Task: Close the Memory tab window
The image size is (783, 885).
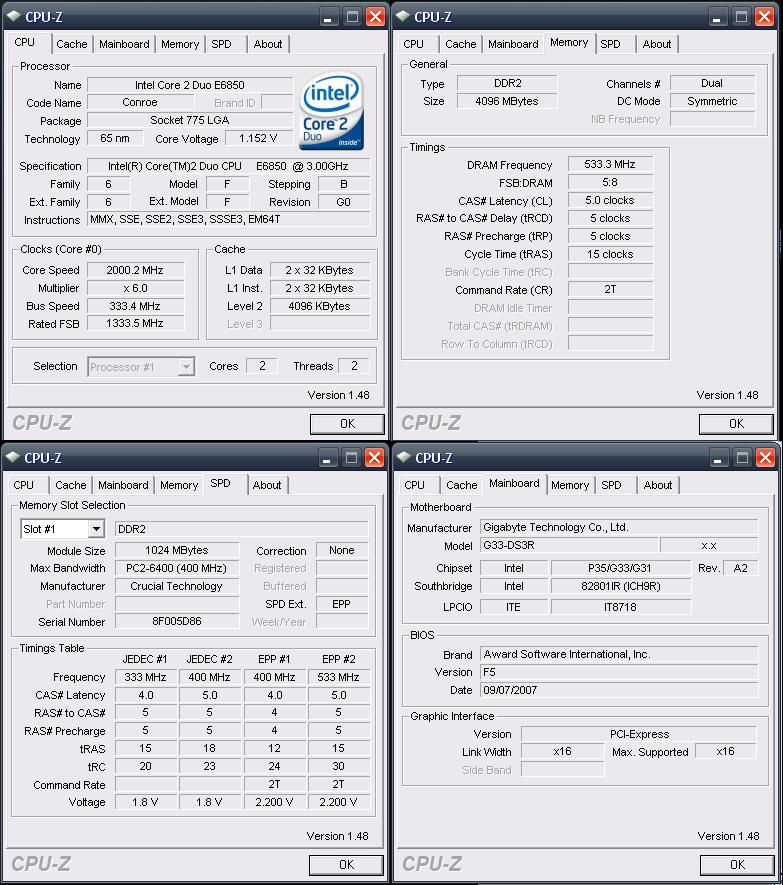Action: (x=764, y=17)
